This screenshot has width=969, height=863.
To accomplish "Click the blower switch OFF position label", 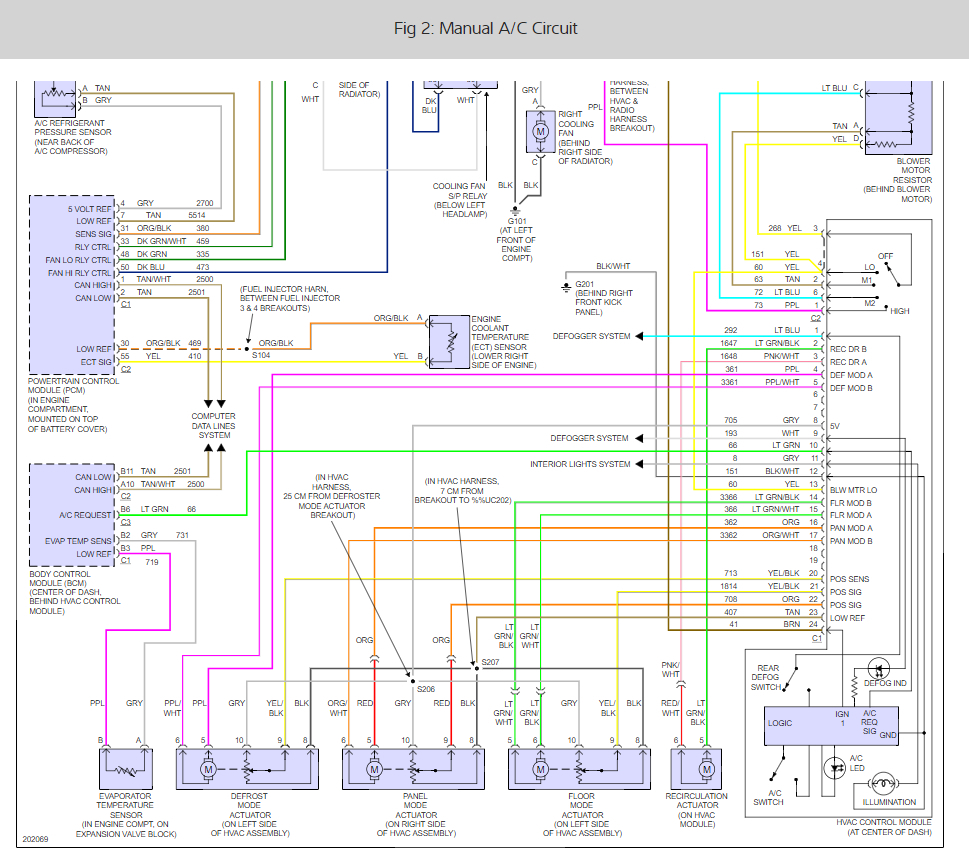I will coord(885,256).
